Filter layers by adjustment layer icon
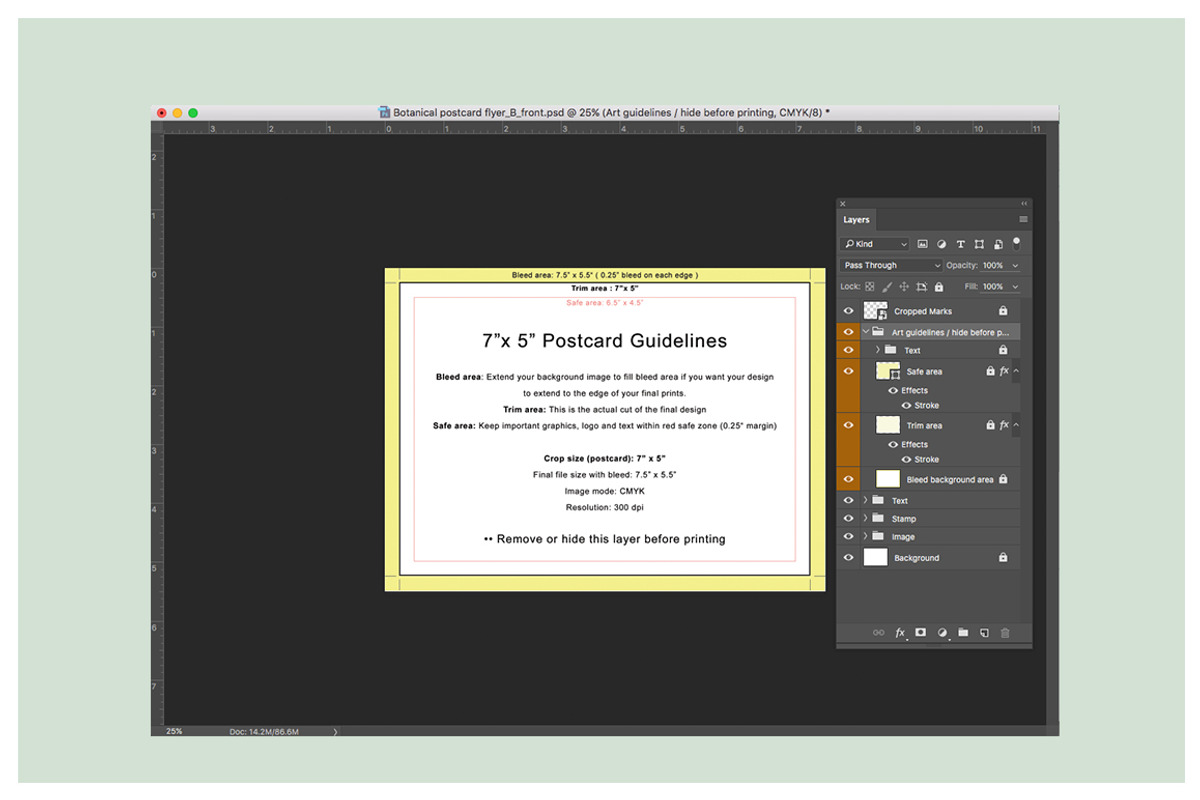The height and width of the screenshot is (800, 1200). coord(941,244)
